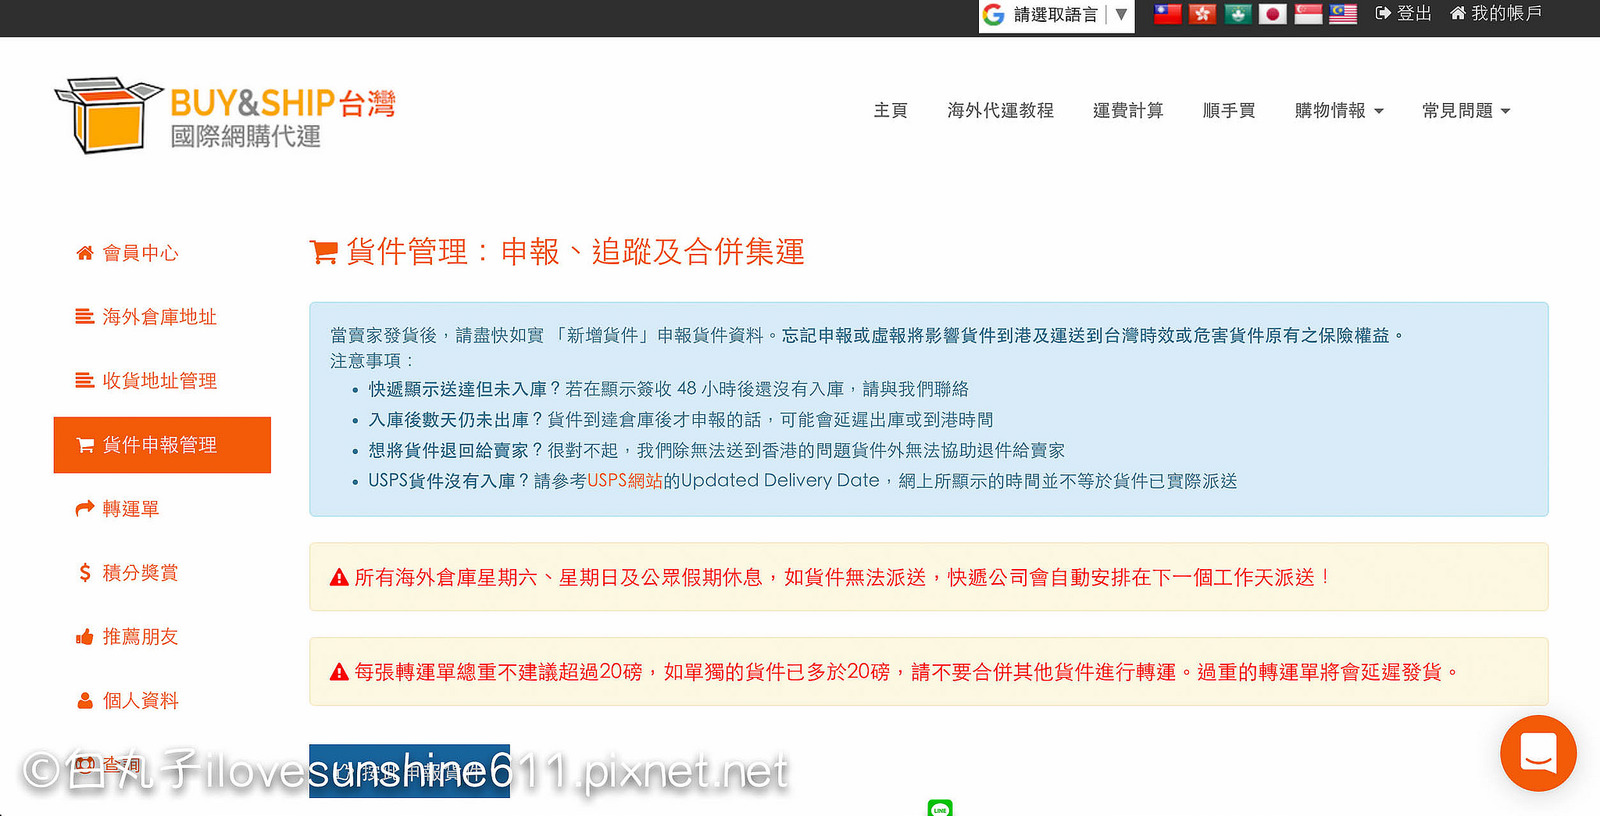Viewport: 1600px width, 816px height.
Task: Click the Taiwan flag icon
Action: (x=1167, y=14)
